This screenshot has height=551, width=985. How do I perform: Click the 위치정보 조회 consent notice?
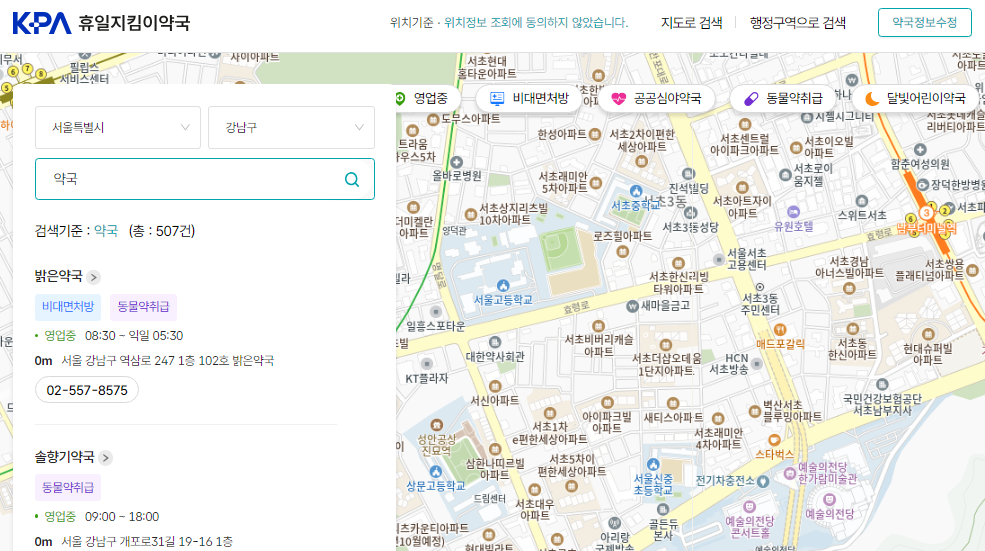(536, 23)
